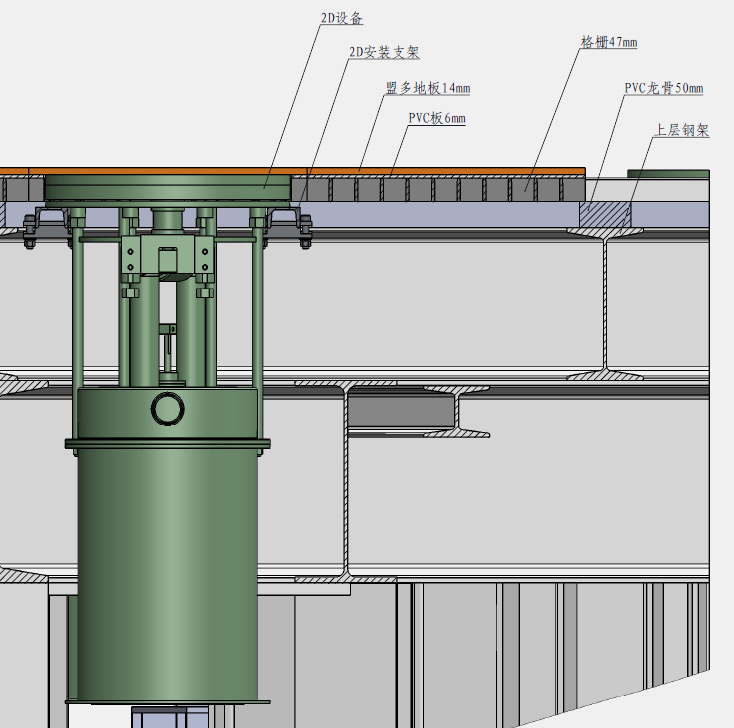Click the hatched PVC keel block
This screenshot has height=728, width=734.
point(605,213)
